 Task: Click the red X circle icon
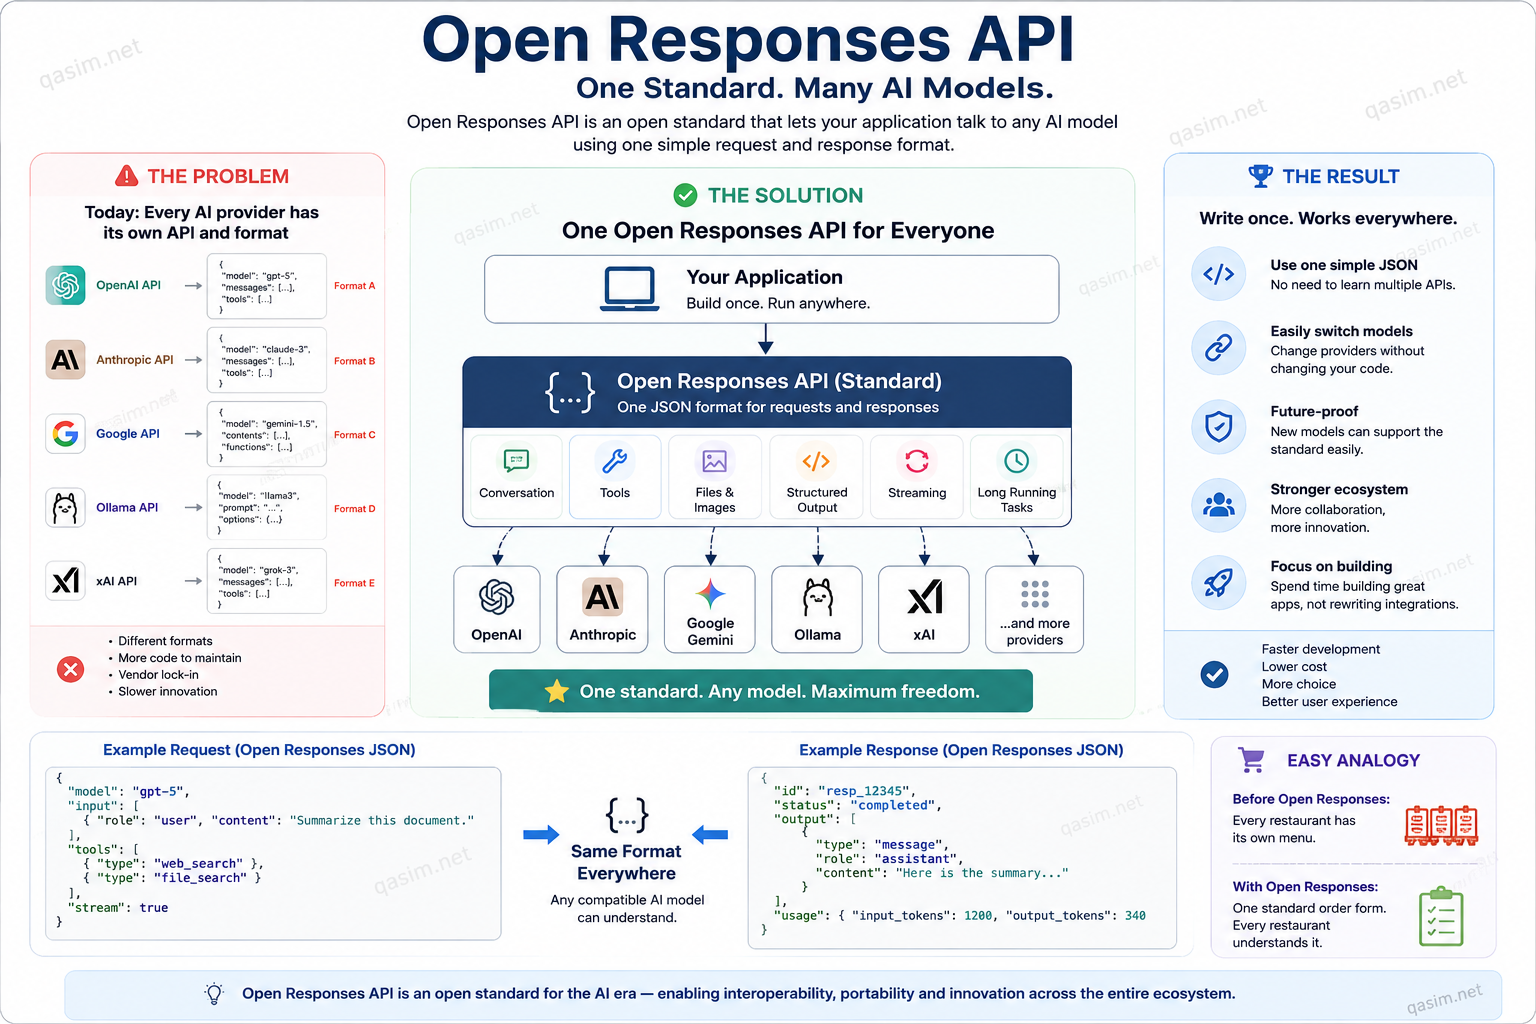(x=71, y=669)
